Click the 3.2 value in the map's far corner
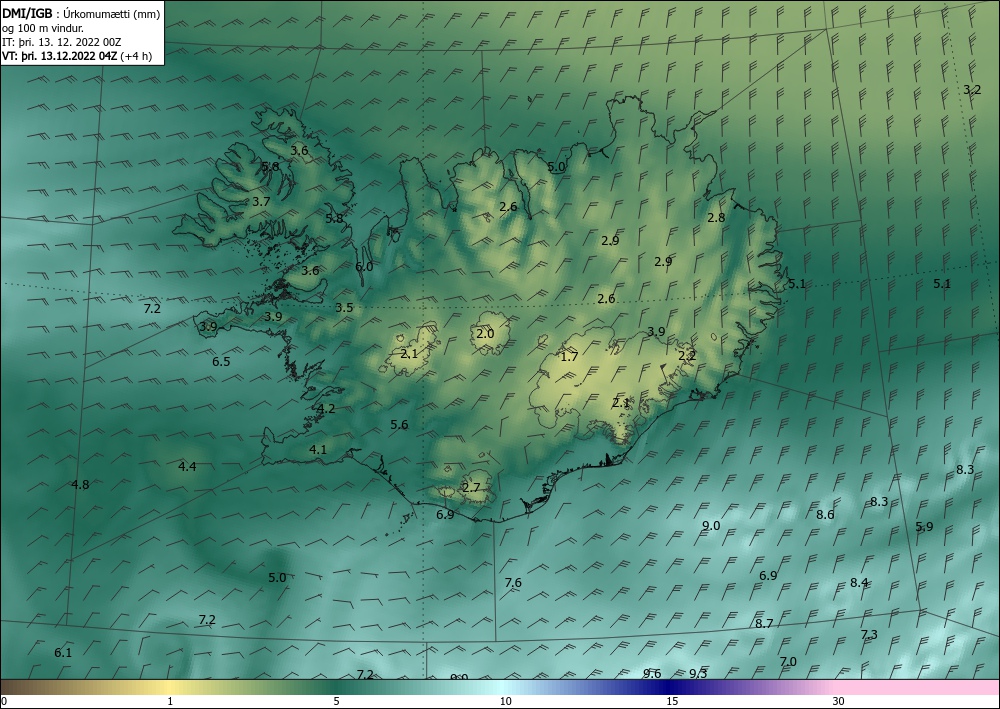1000x709 pixels. (972, 90)
